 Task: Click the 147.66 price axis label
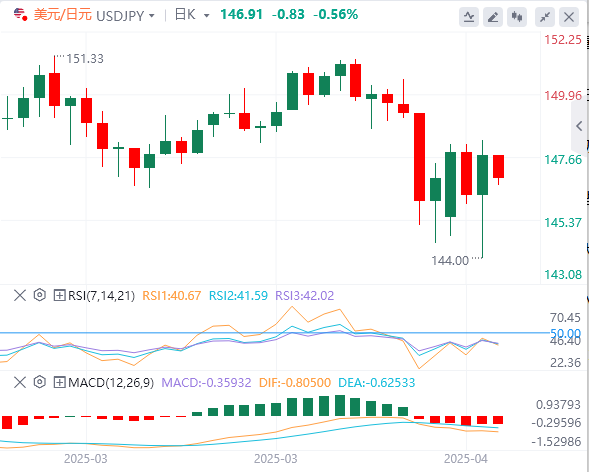click(x=563, y=160)
